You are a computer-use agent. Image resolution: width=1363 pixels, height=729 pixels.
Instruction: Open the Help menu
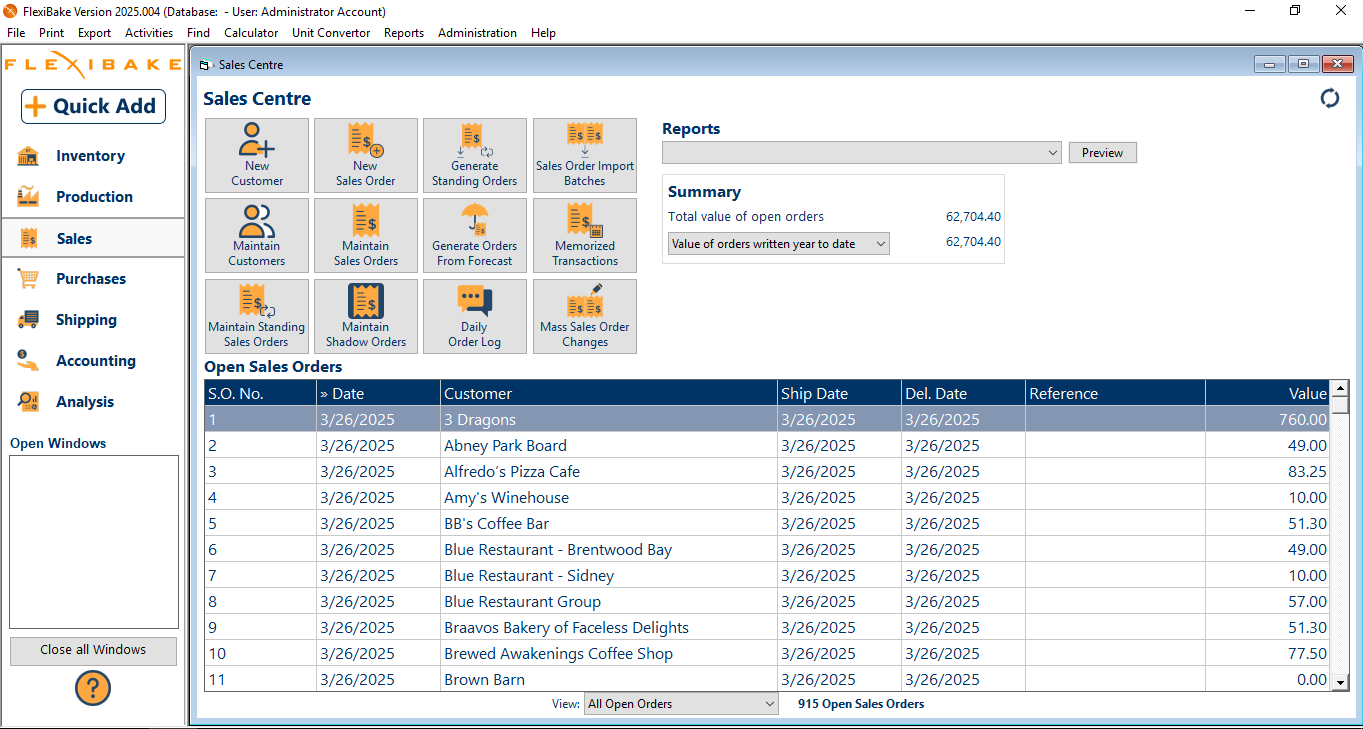tap(543, 33)
